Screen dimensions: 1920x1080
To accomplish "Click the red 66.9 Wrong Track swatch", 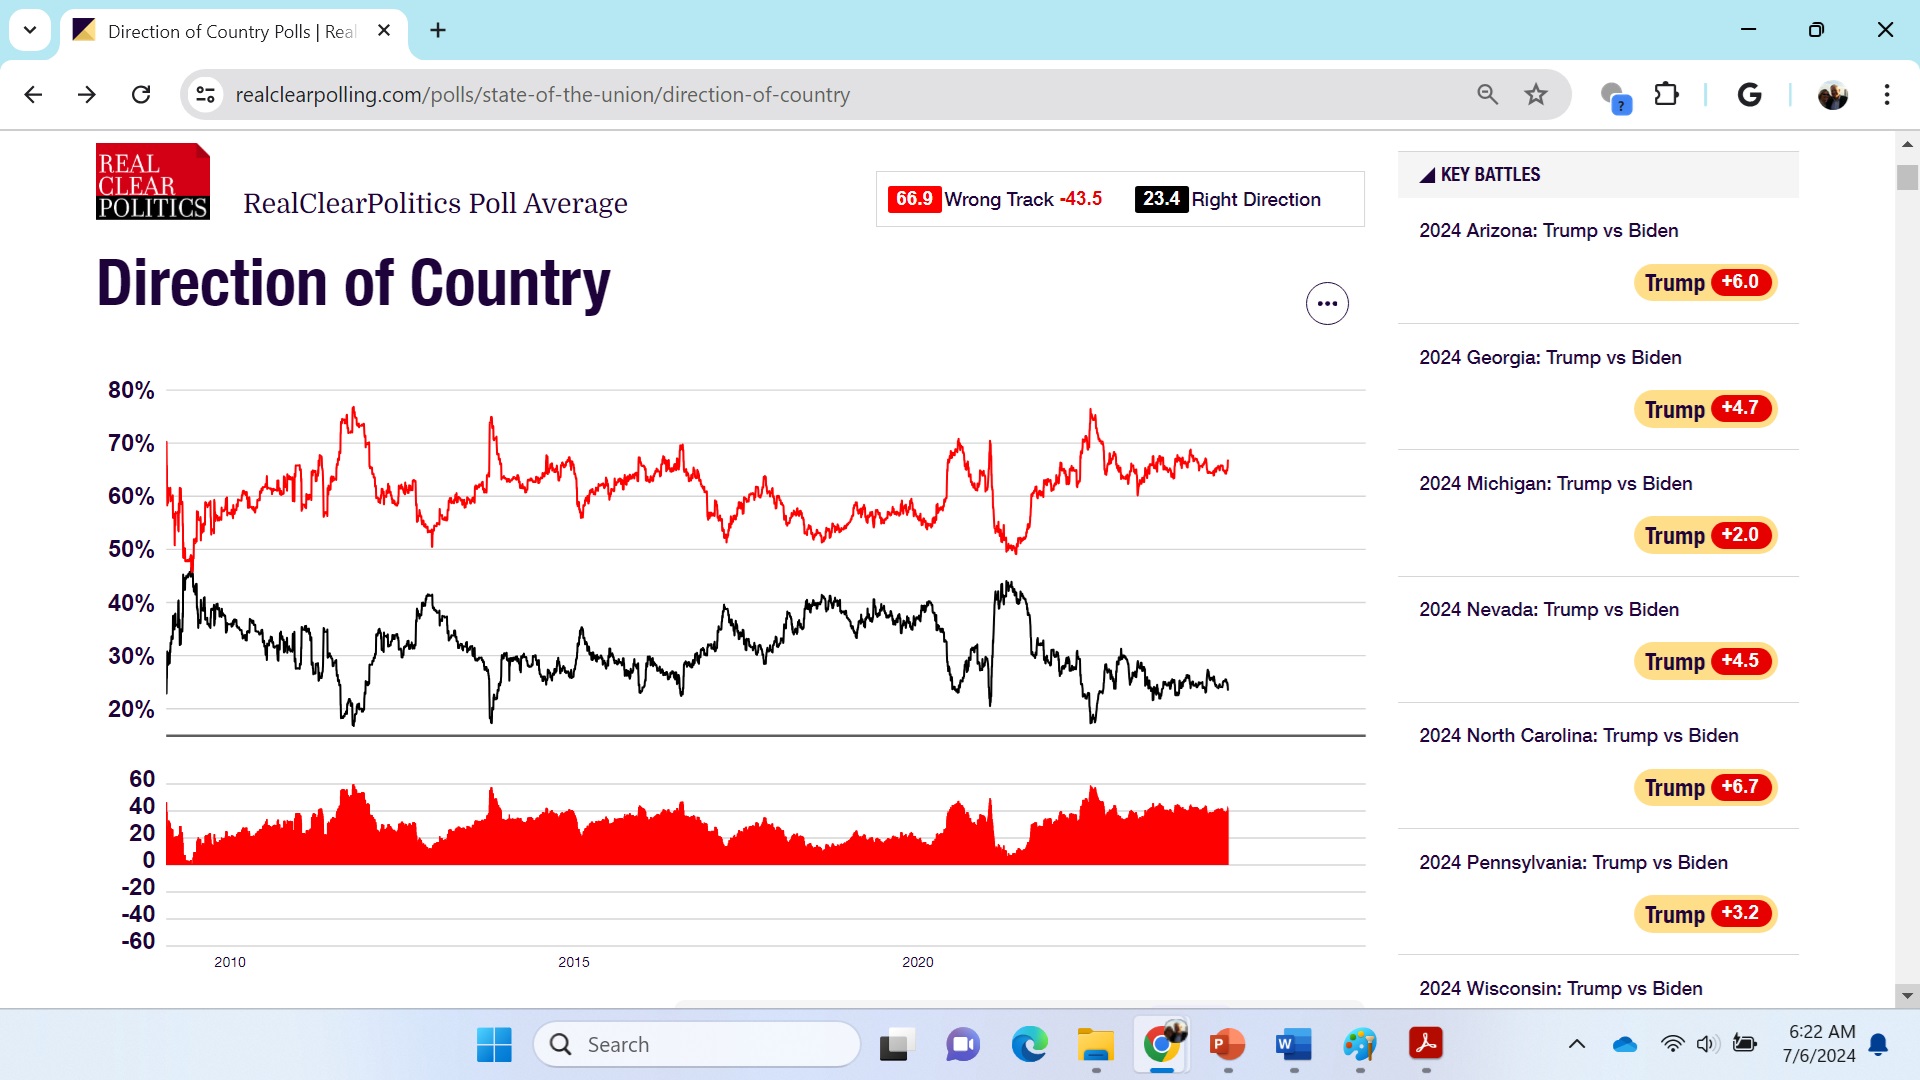I will click(x=914, y=199).
